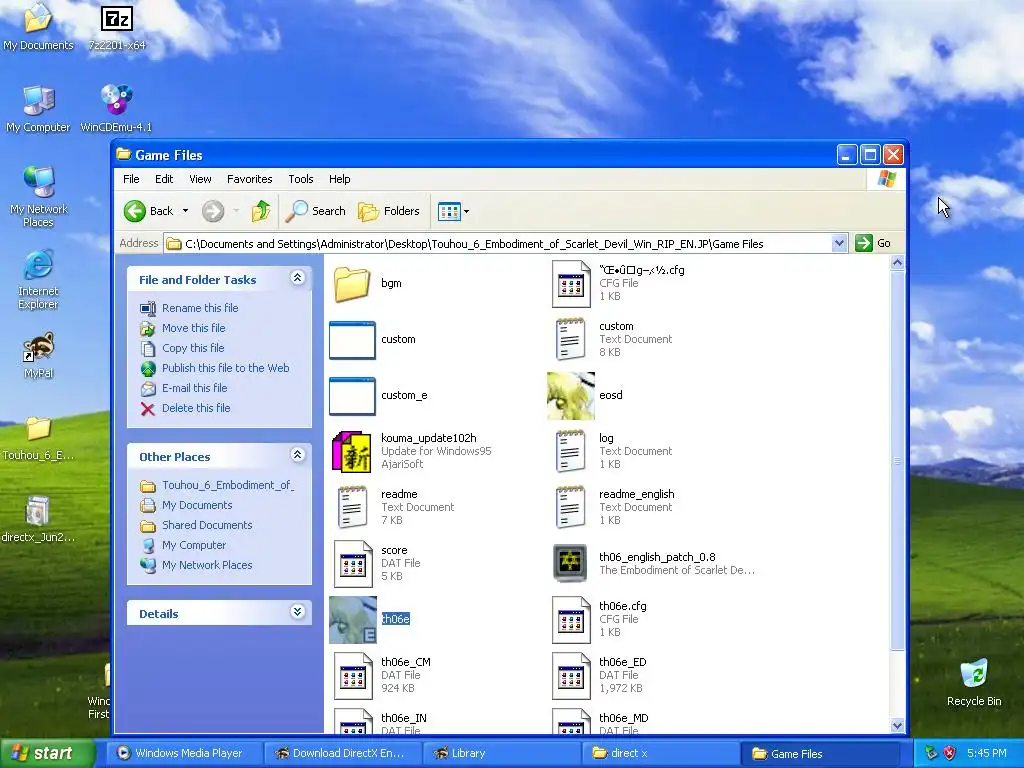Open the View menu

coord(200,179)
